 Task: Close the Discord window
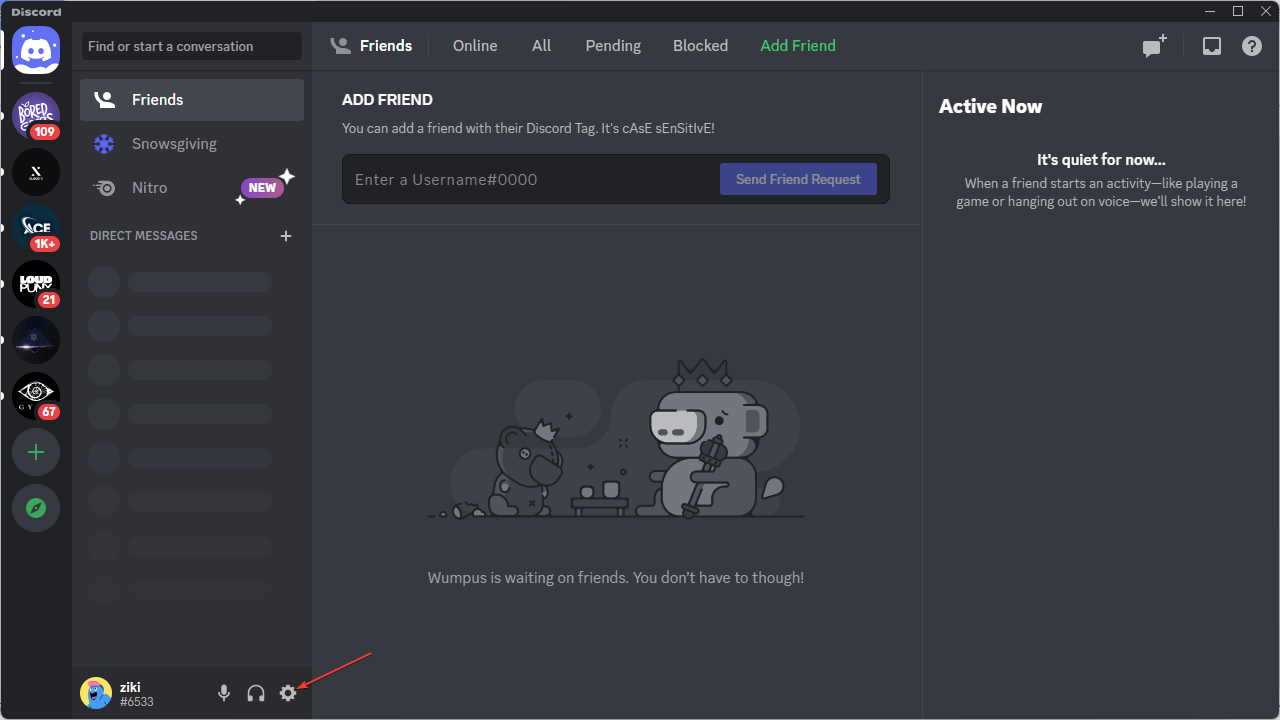tap(1265, 11)
